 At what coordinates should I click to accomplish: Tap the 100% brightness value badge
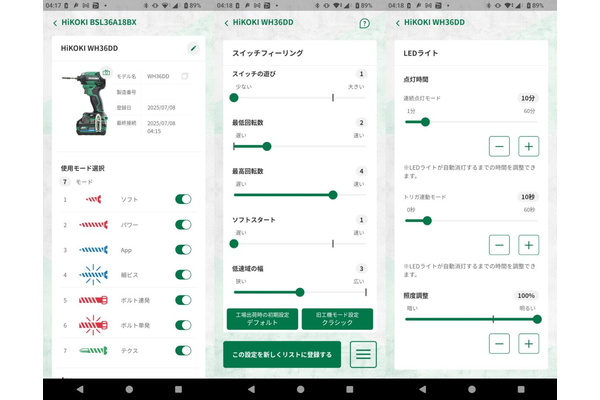[526, 296]
